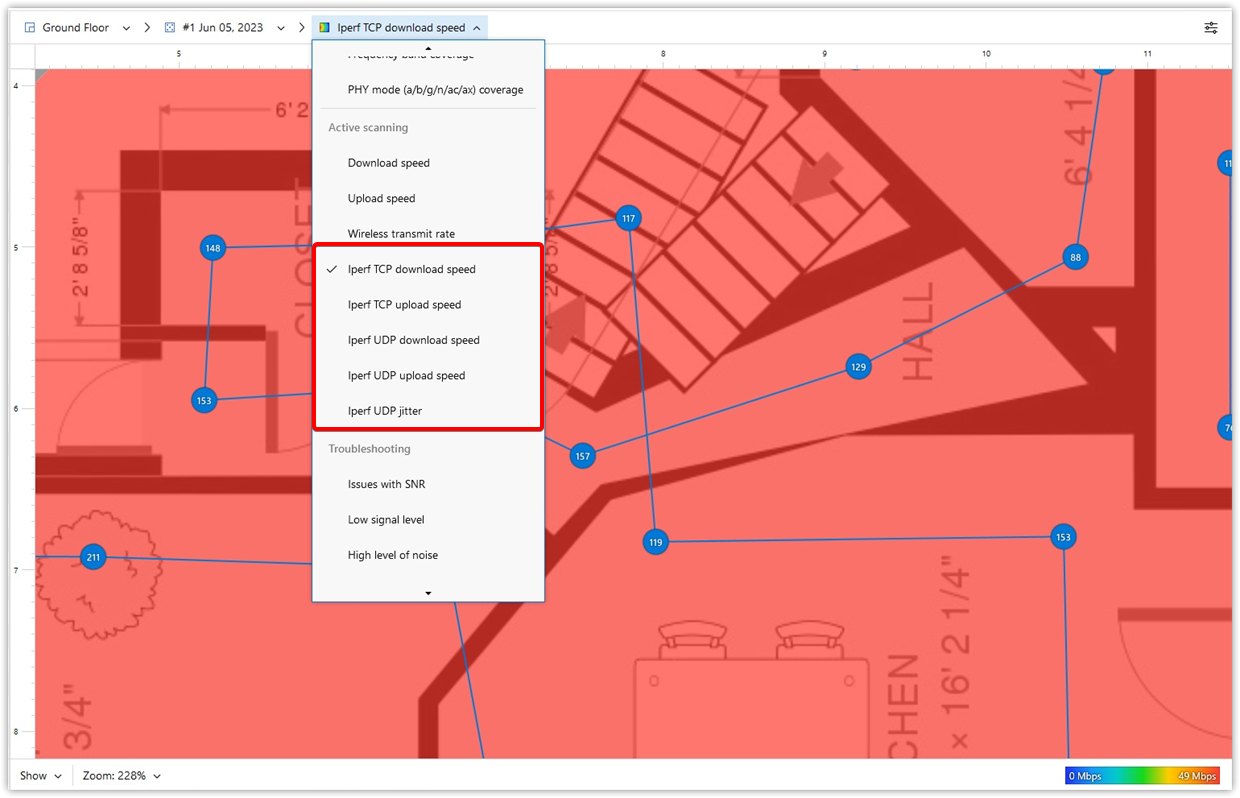Click the 0-49 Mbps color legend gradient
The image size is (1240, 798).
(1143, 775)
